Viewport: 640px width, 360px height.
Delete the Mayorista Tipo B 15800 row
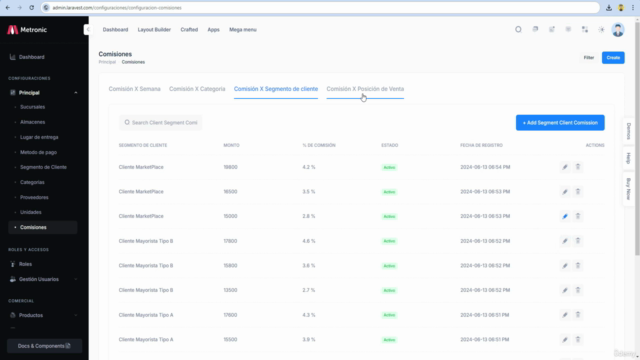click(x=578, y=265)
